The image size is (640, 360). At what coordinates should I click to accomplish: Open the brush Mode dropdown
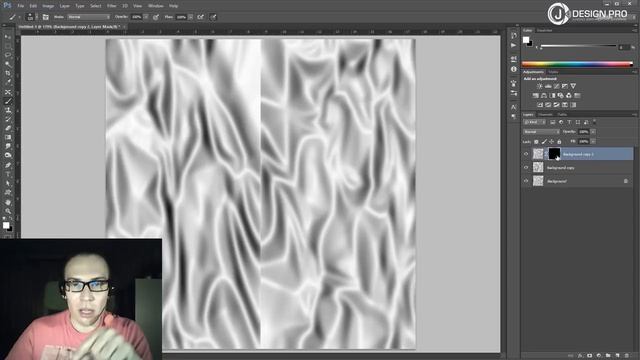[x=89, y=17]
